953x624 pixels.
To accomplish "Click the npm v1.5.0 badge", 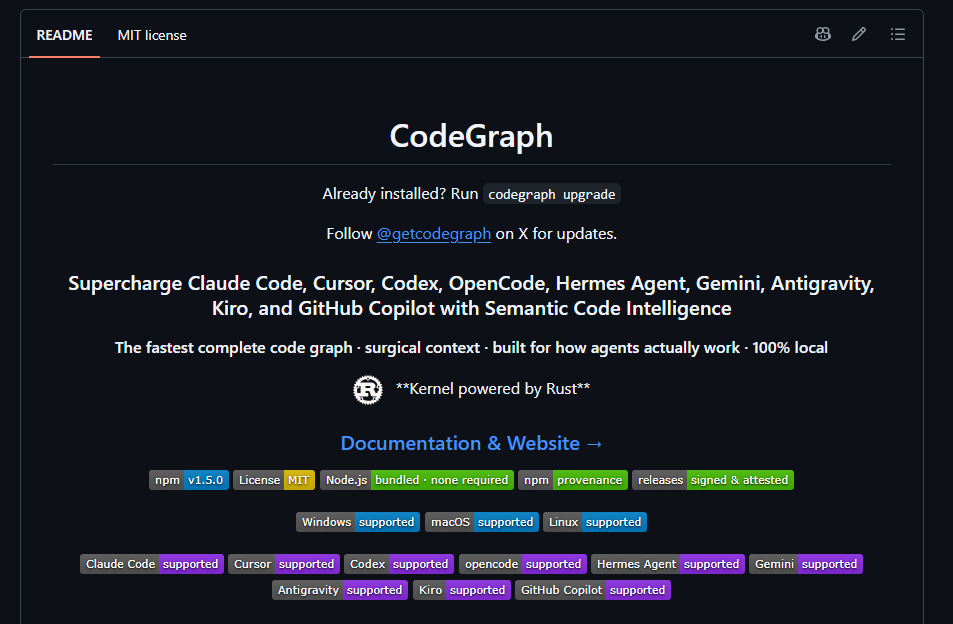I will pos(189,480).
